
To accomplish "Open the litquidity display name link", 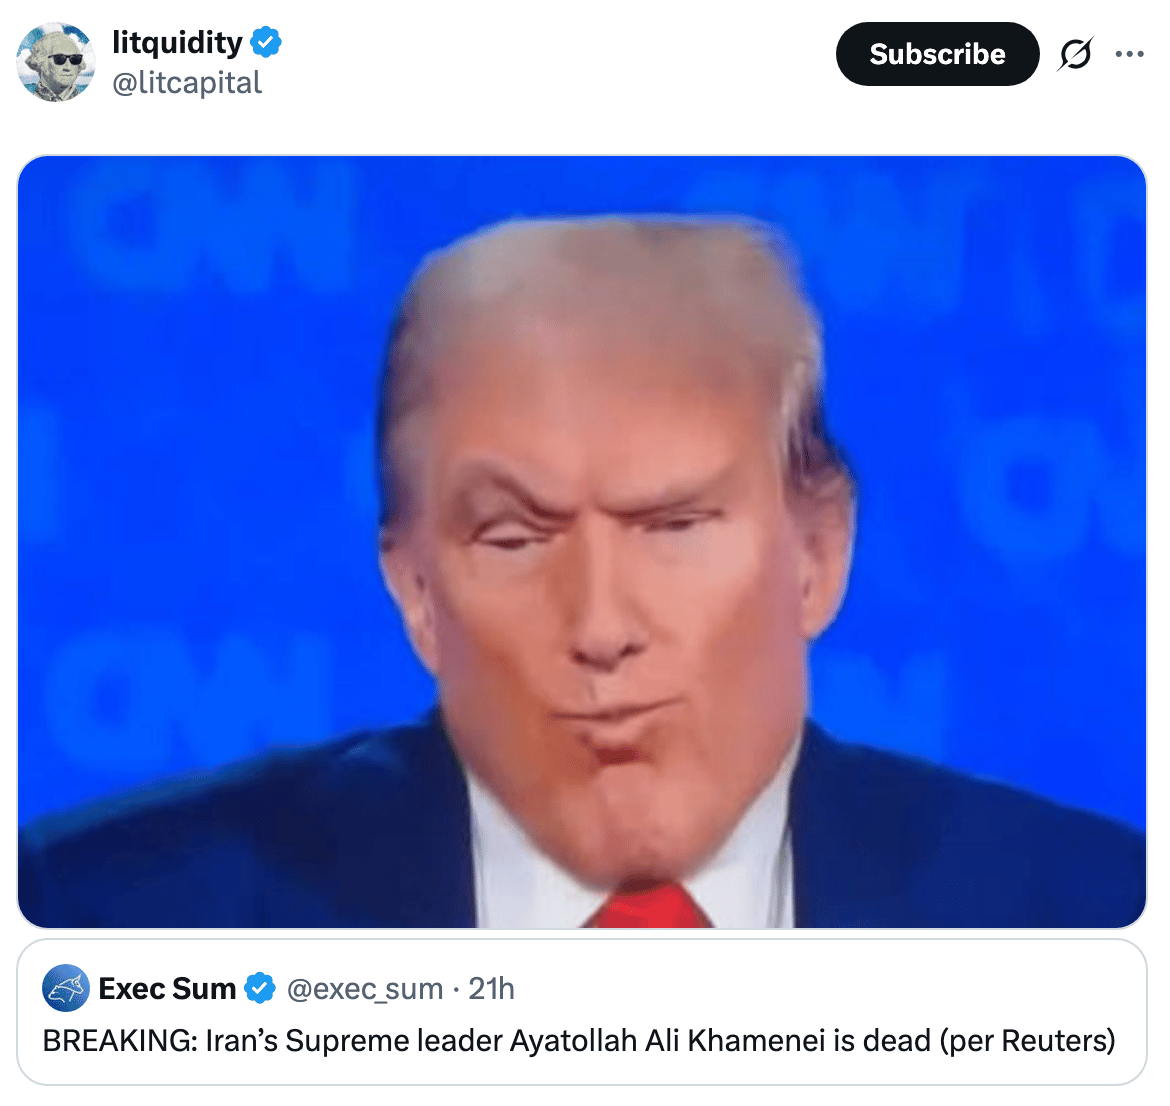I will coord(178,43).
